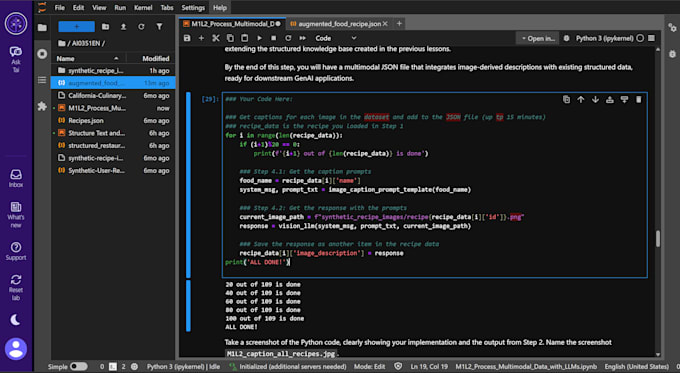Image resolution: width=680 pixels, height=373 pixels.
Task: Cut the selected cell
Action: point(216,38)
